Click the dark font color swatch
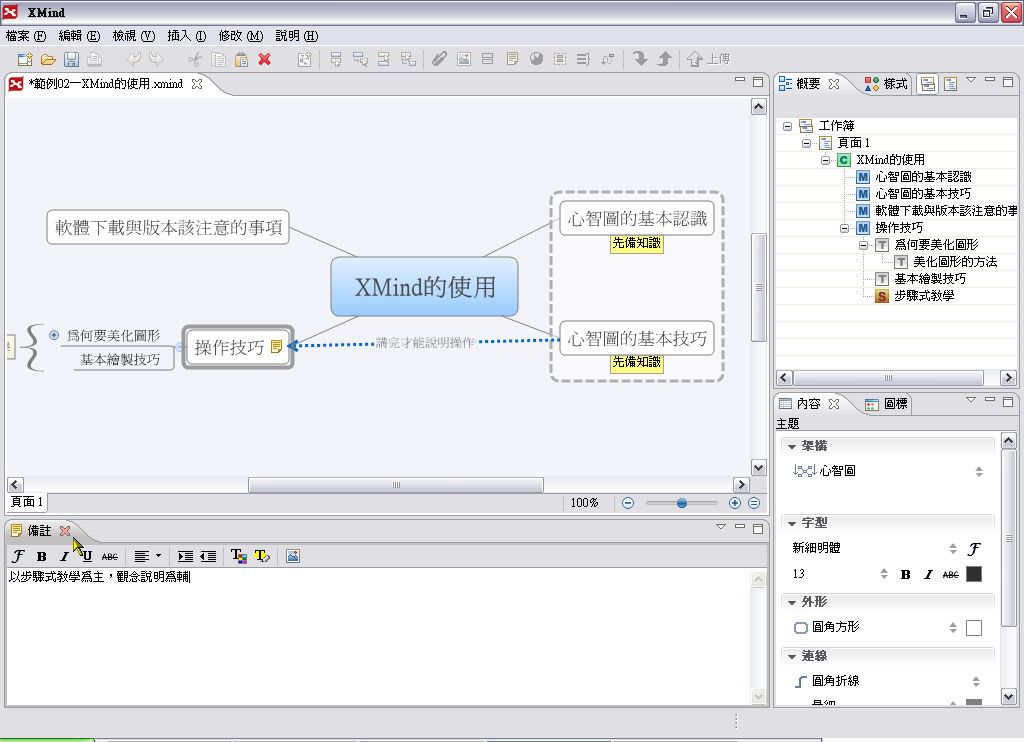The height and width of the screenshot is (742, 1024). 974,574
